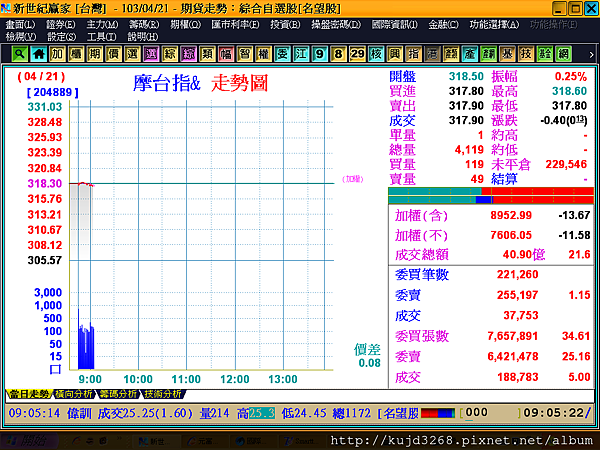Open the 投資(B) menu
Image resolution: width=600 pixels, height=450 pixels.
pyautogui.click(x=285, y=24)
